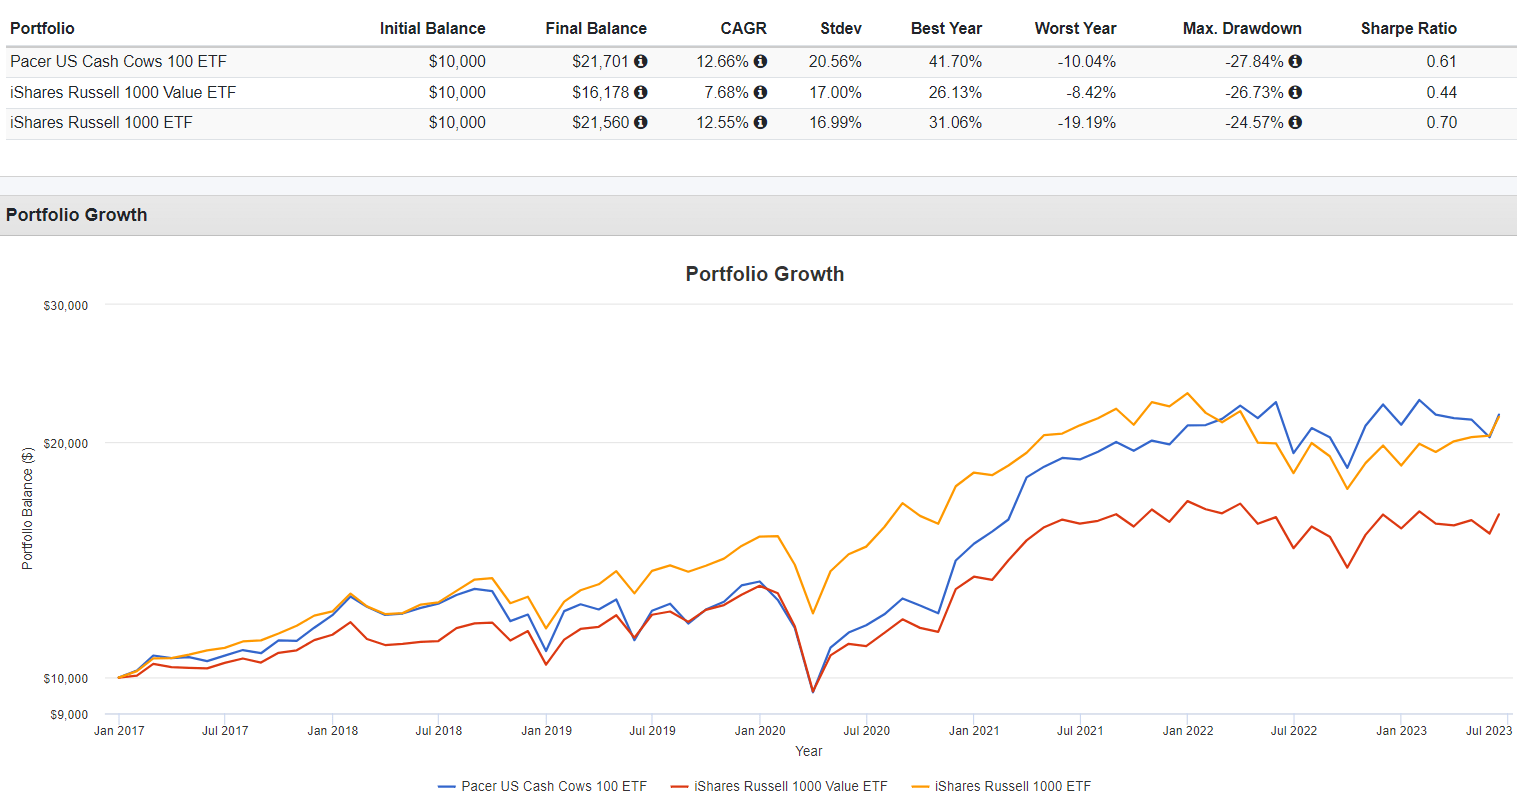Click the CAGR column header
1517x806 pixels.
[x=743, y=28]
